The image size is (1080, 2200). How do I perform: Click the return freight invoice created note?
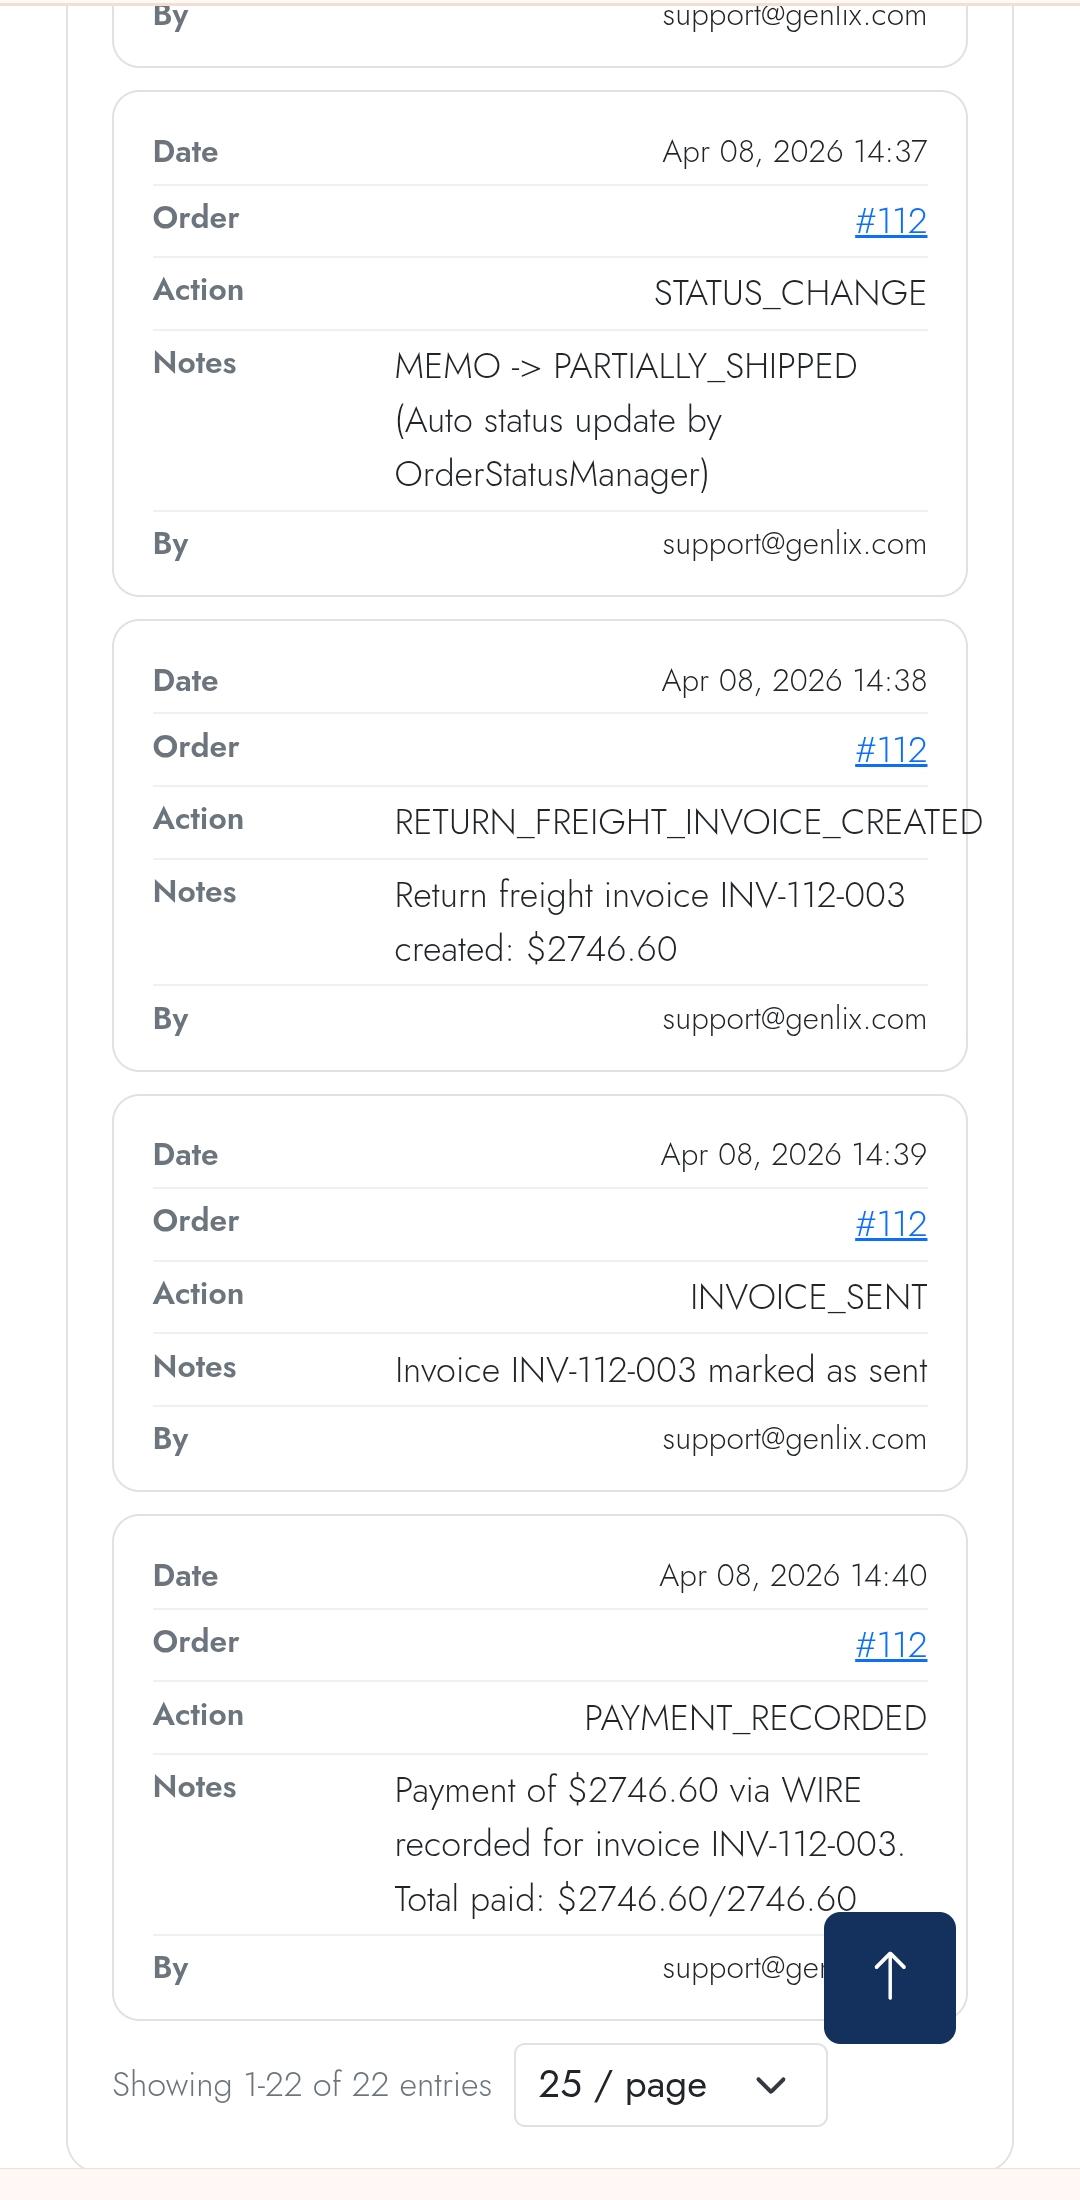[x=649, y=922]
